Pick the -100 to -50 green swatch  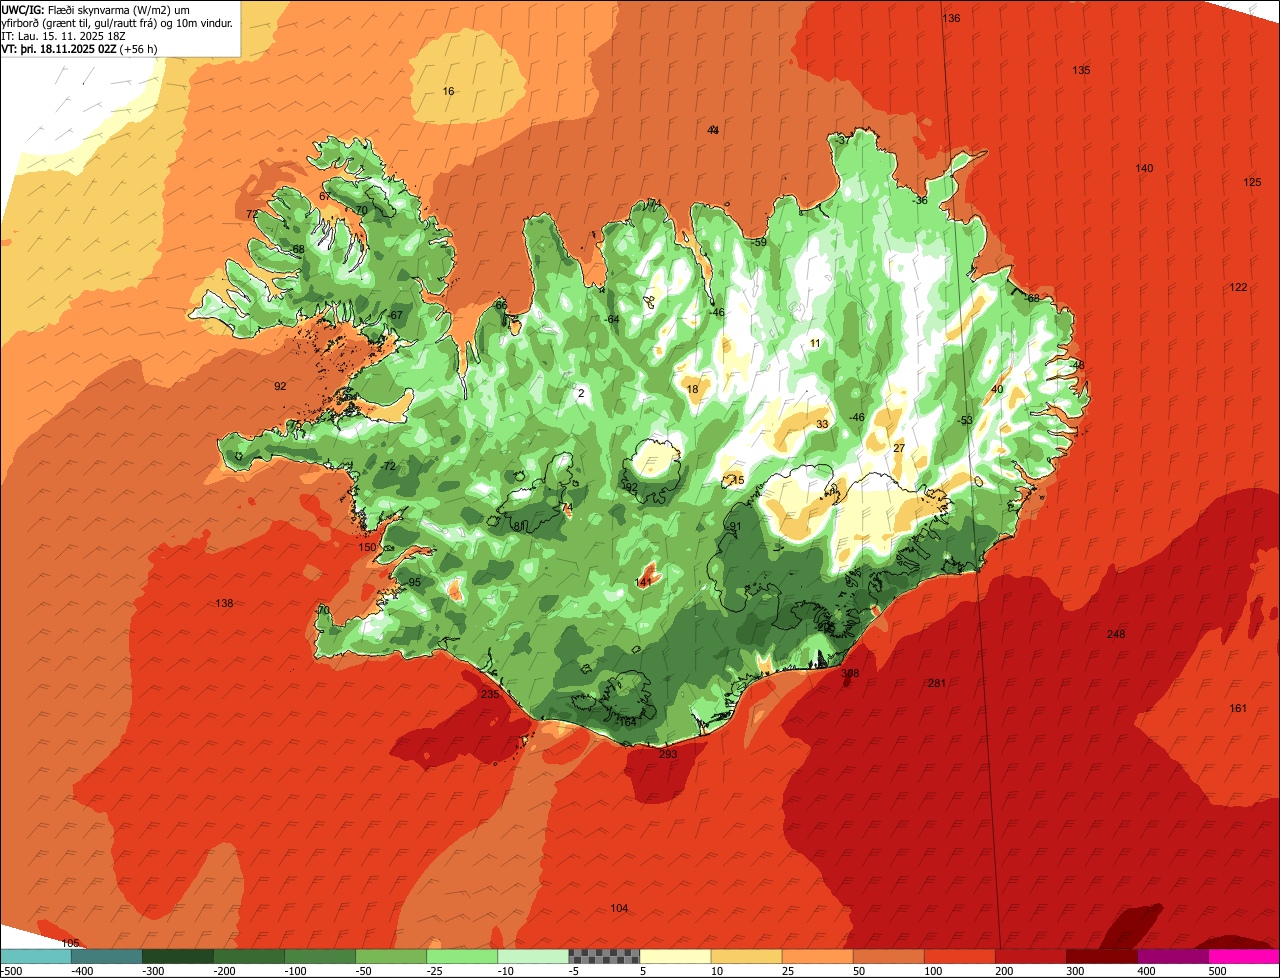(x=320, y=956)
